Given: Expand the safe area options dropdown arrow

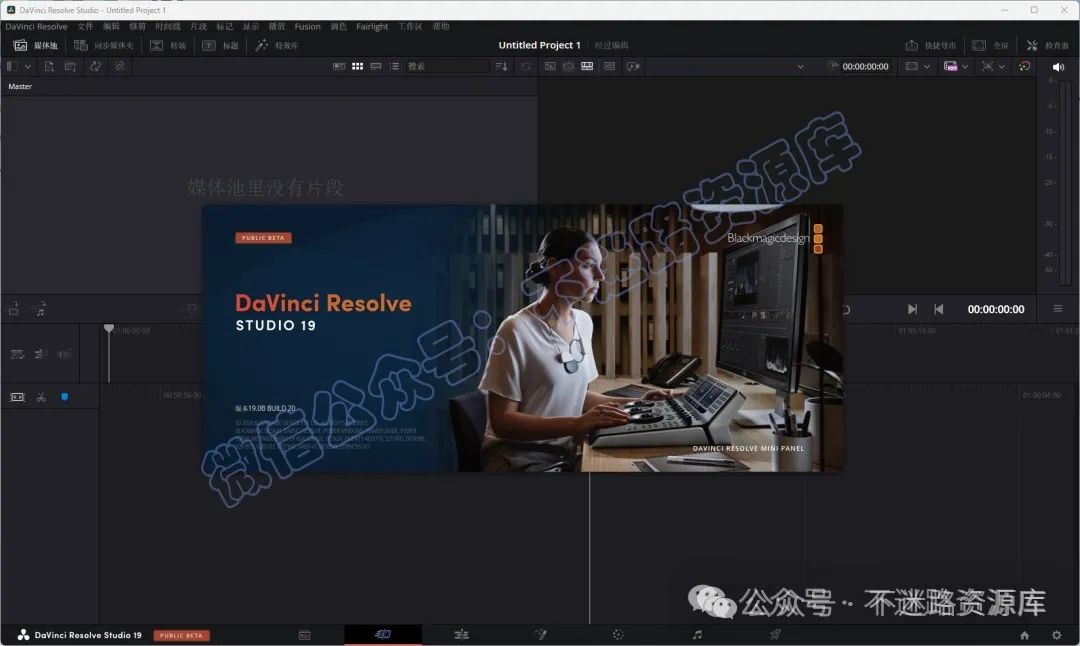Looking at the screenshot, I should [x=926, y=67].
